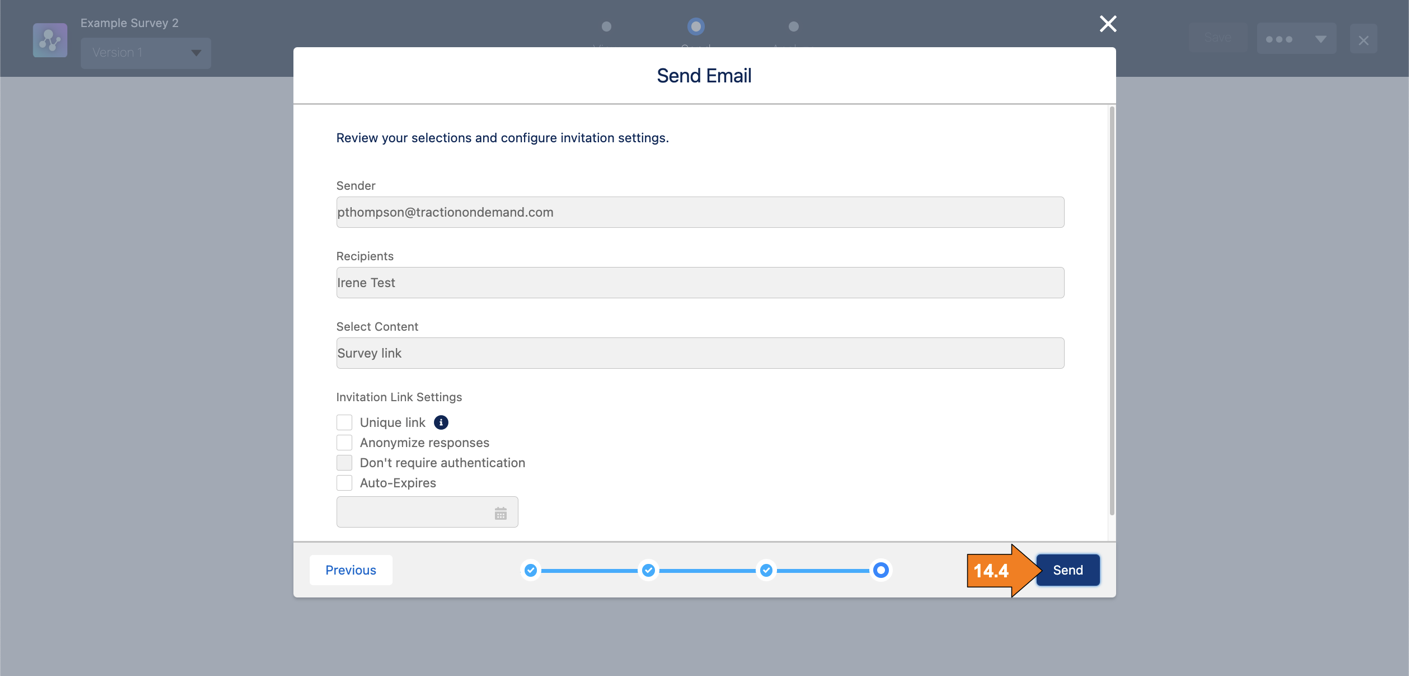Screen dimensions: 1409x676
Task: Open the Auto-Expires calendar date picker icon
Action: pos(501,511)
